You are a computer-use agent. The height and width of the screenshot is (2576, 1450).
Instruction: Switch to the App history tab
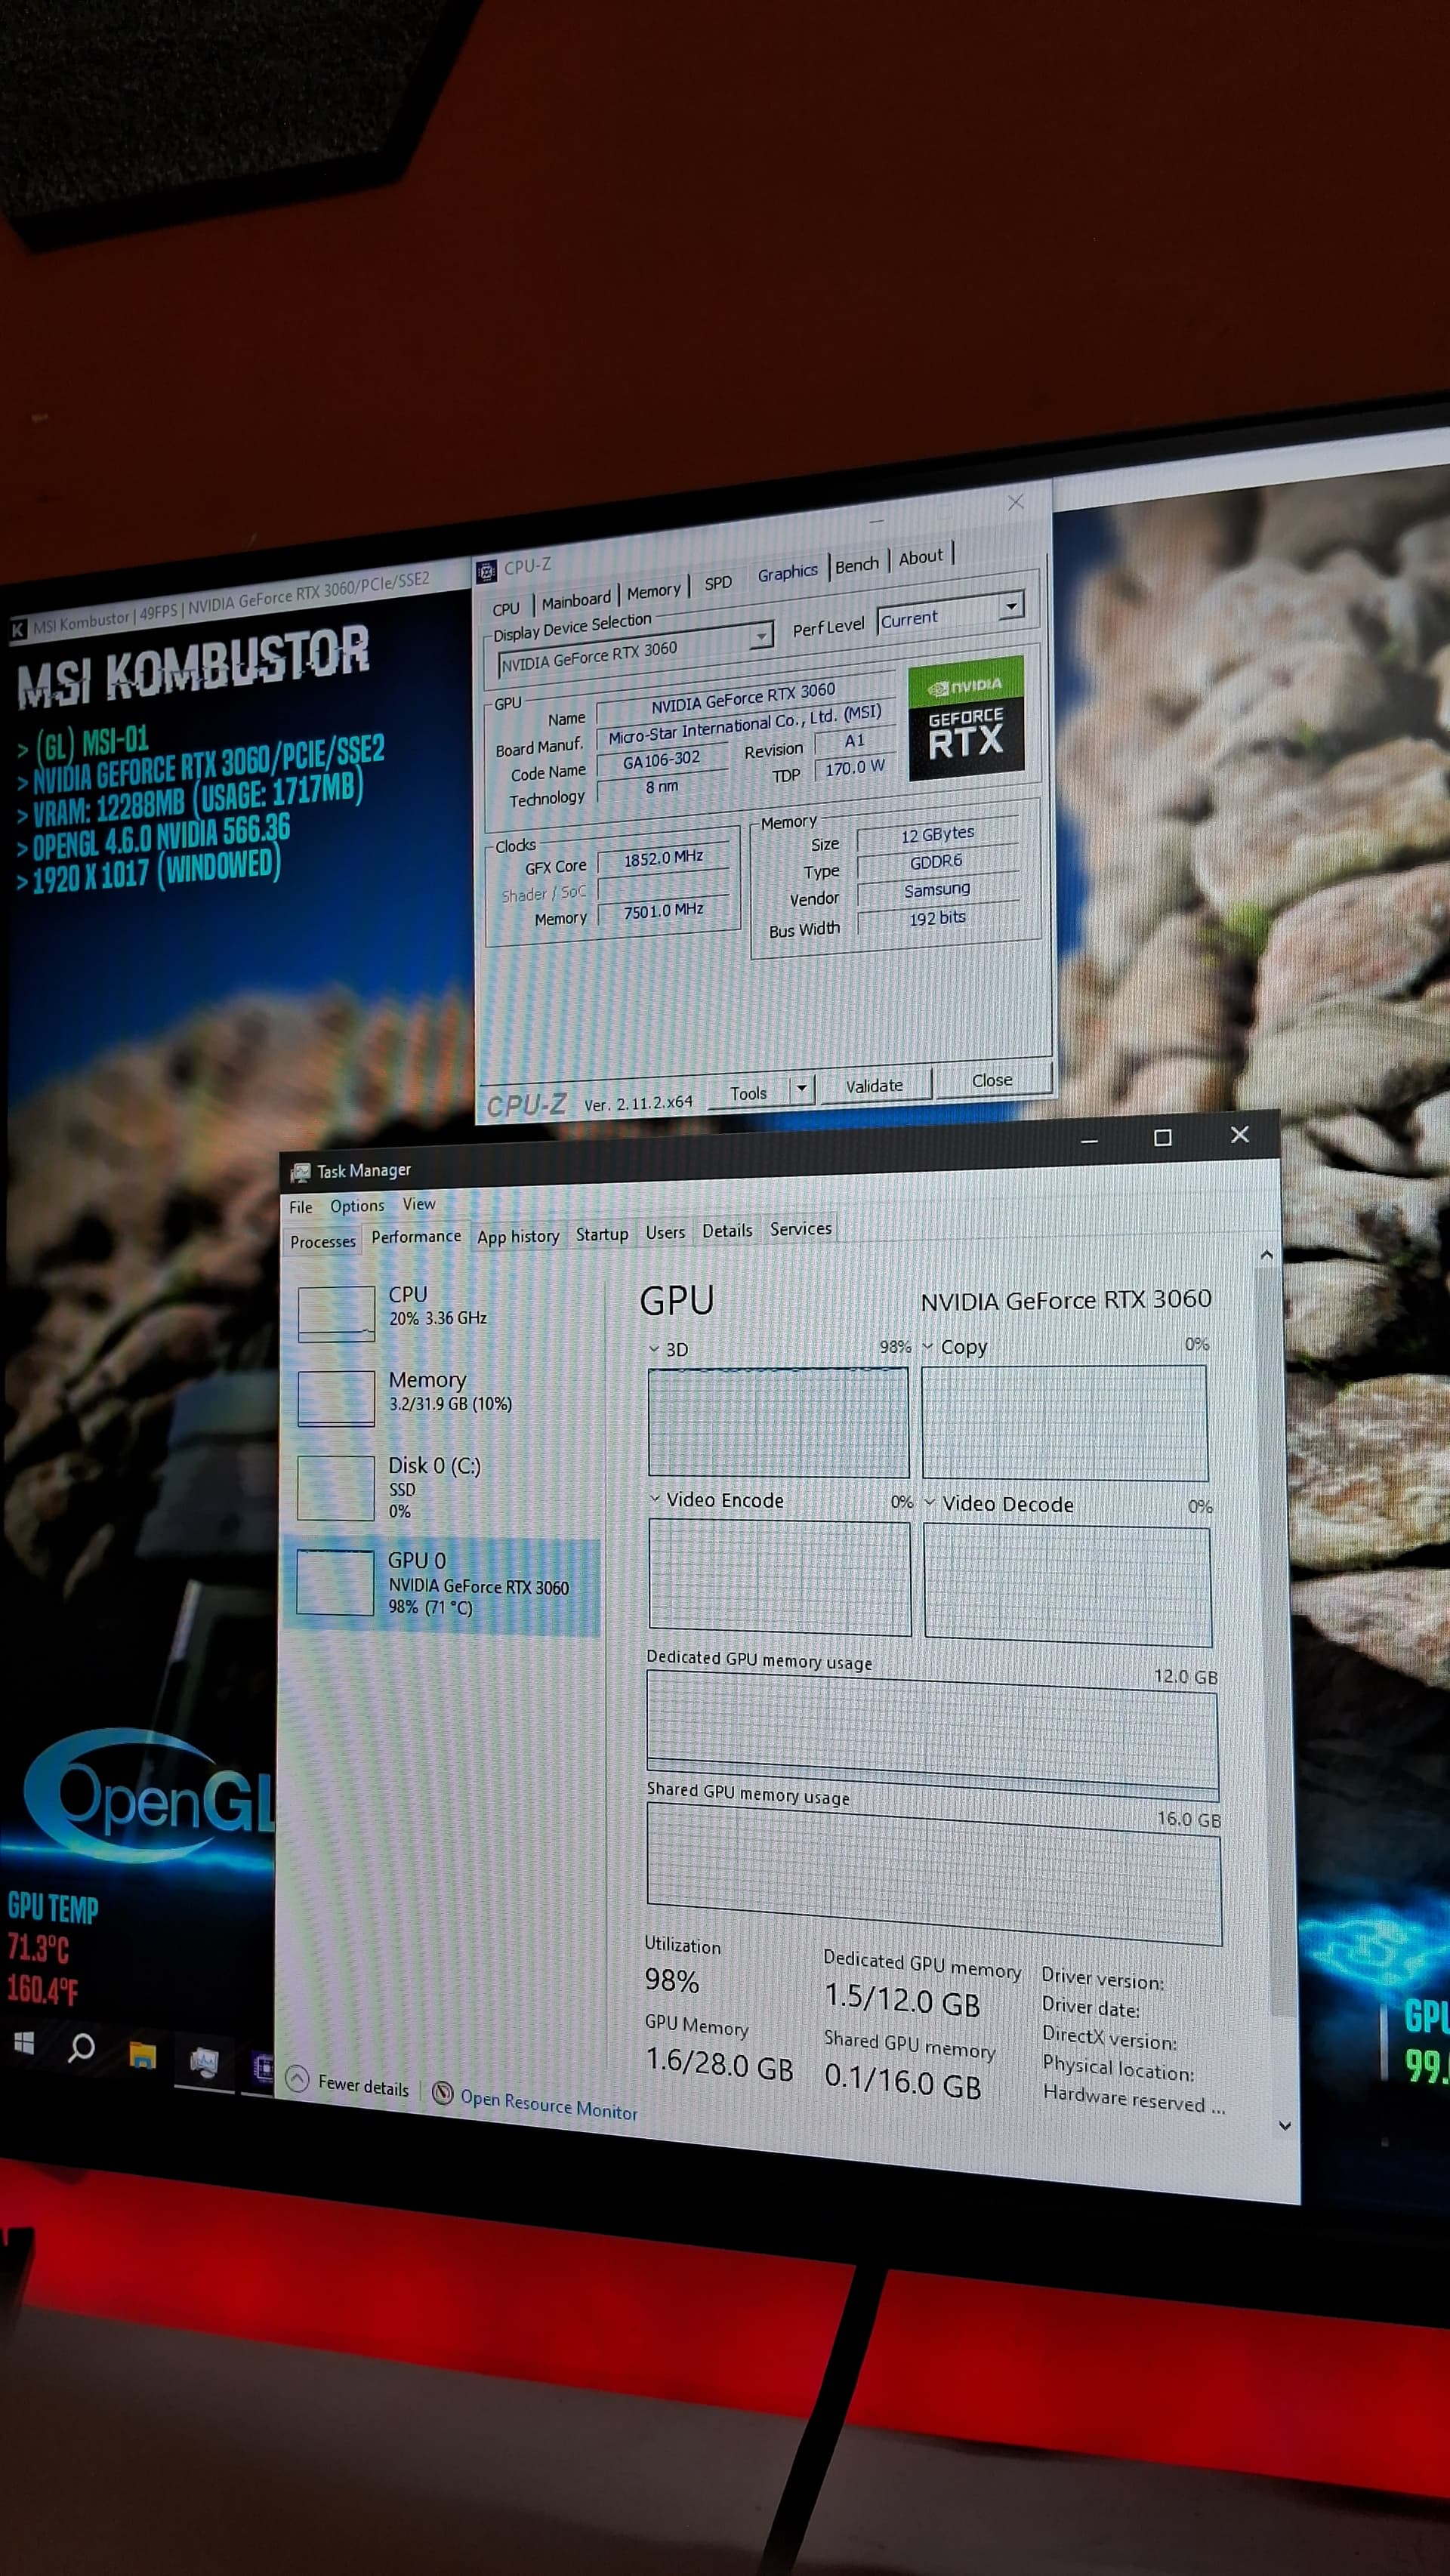click(518, 1237)
